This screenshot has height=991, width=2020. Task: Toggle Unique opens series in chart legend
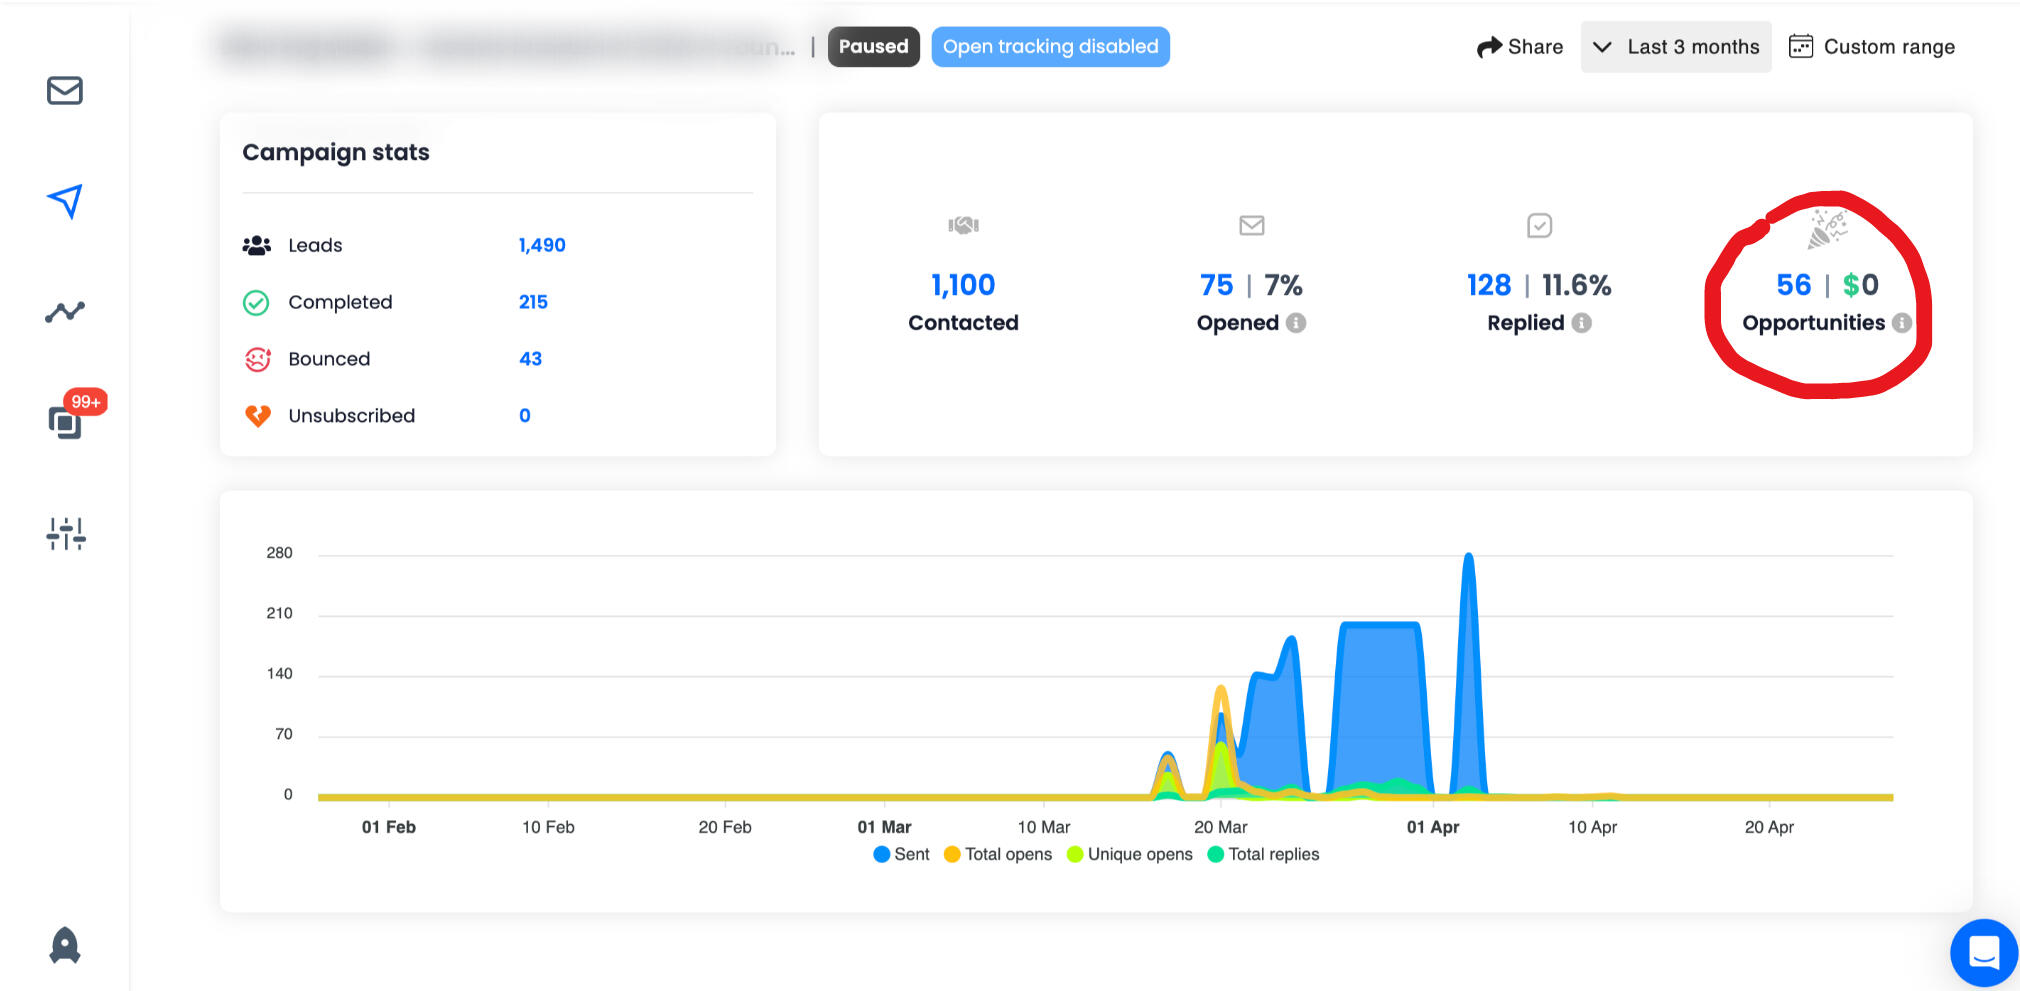coord(1130,854)
